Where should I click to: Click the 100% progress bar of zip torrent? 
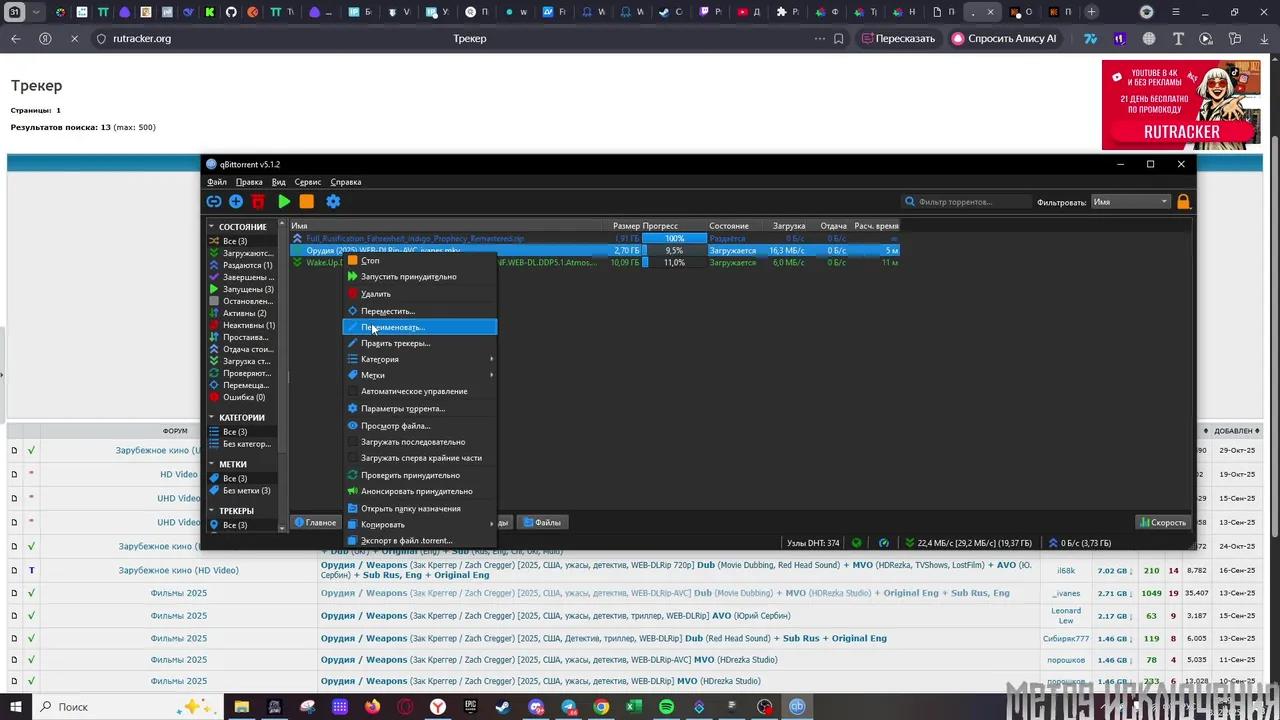(x=674, y=239)
